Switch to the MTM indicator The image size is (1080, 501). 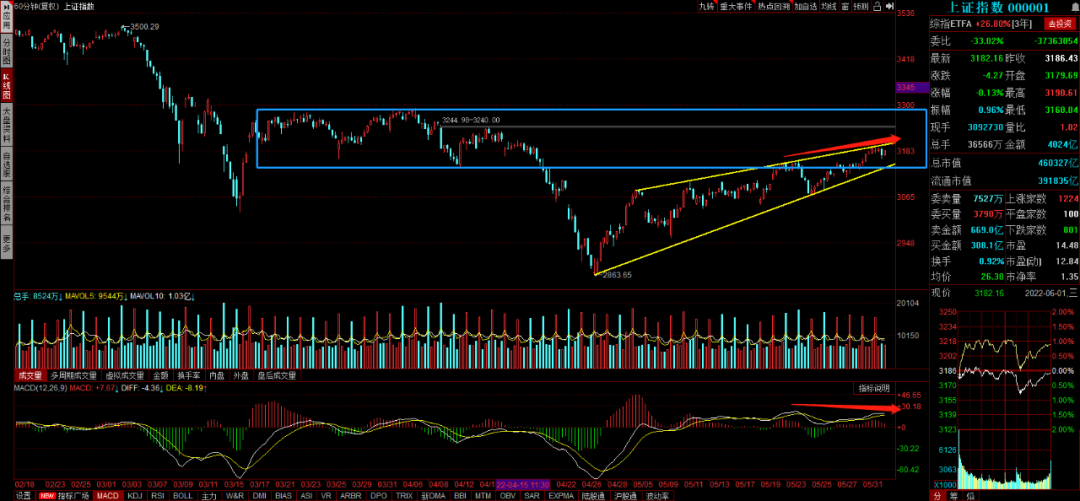pyautogui.click(x=483, y=495)
